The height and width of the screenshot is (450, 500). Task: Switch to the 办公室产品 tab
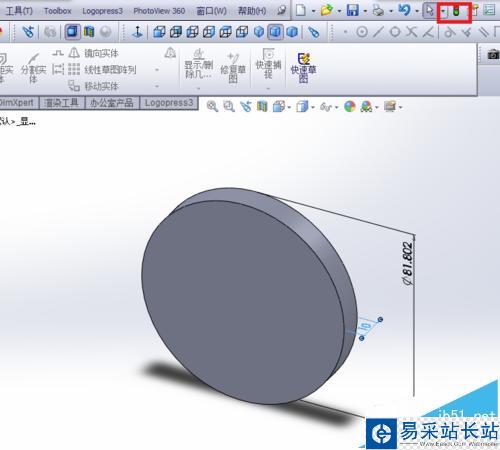coord(112,103)
